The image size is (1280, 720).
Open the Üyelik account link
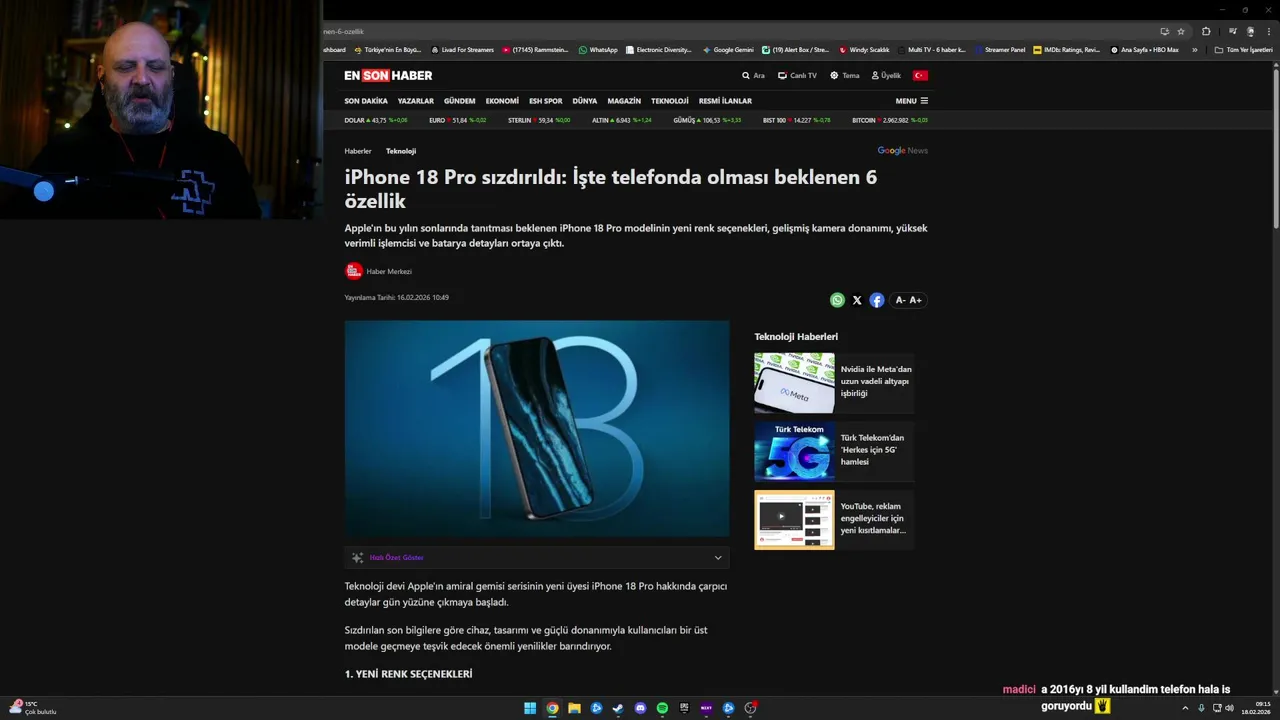point(886,76)
